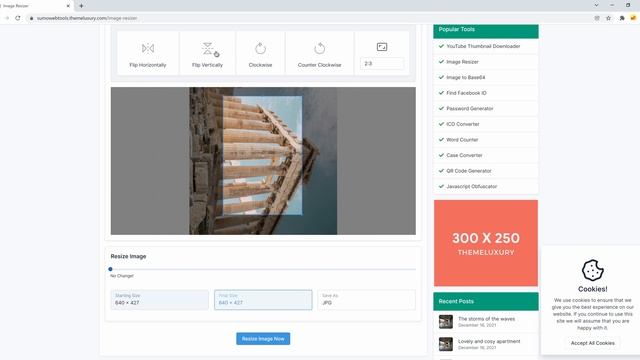The width and height of the screenshot is (640, 360).
Task: Click the storms of the waves thumbnail
Action: [446, 322]
